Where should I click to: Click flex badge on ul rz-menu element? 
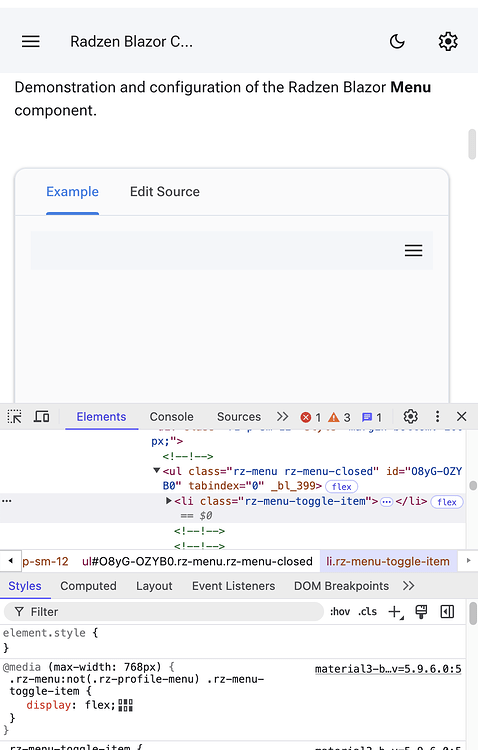[x=342, y=486]
